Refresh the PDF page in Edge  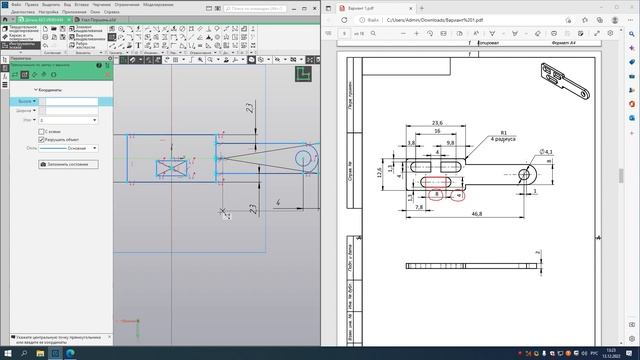344,20
